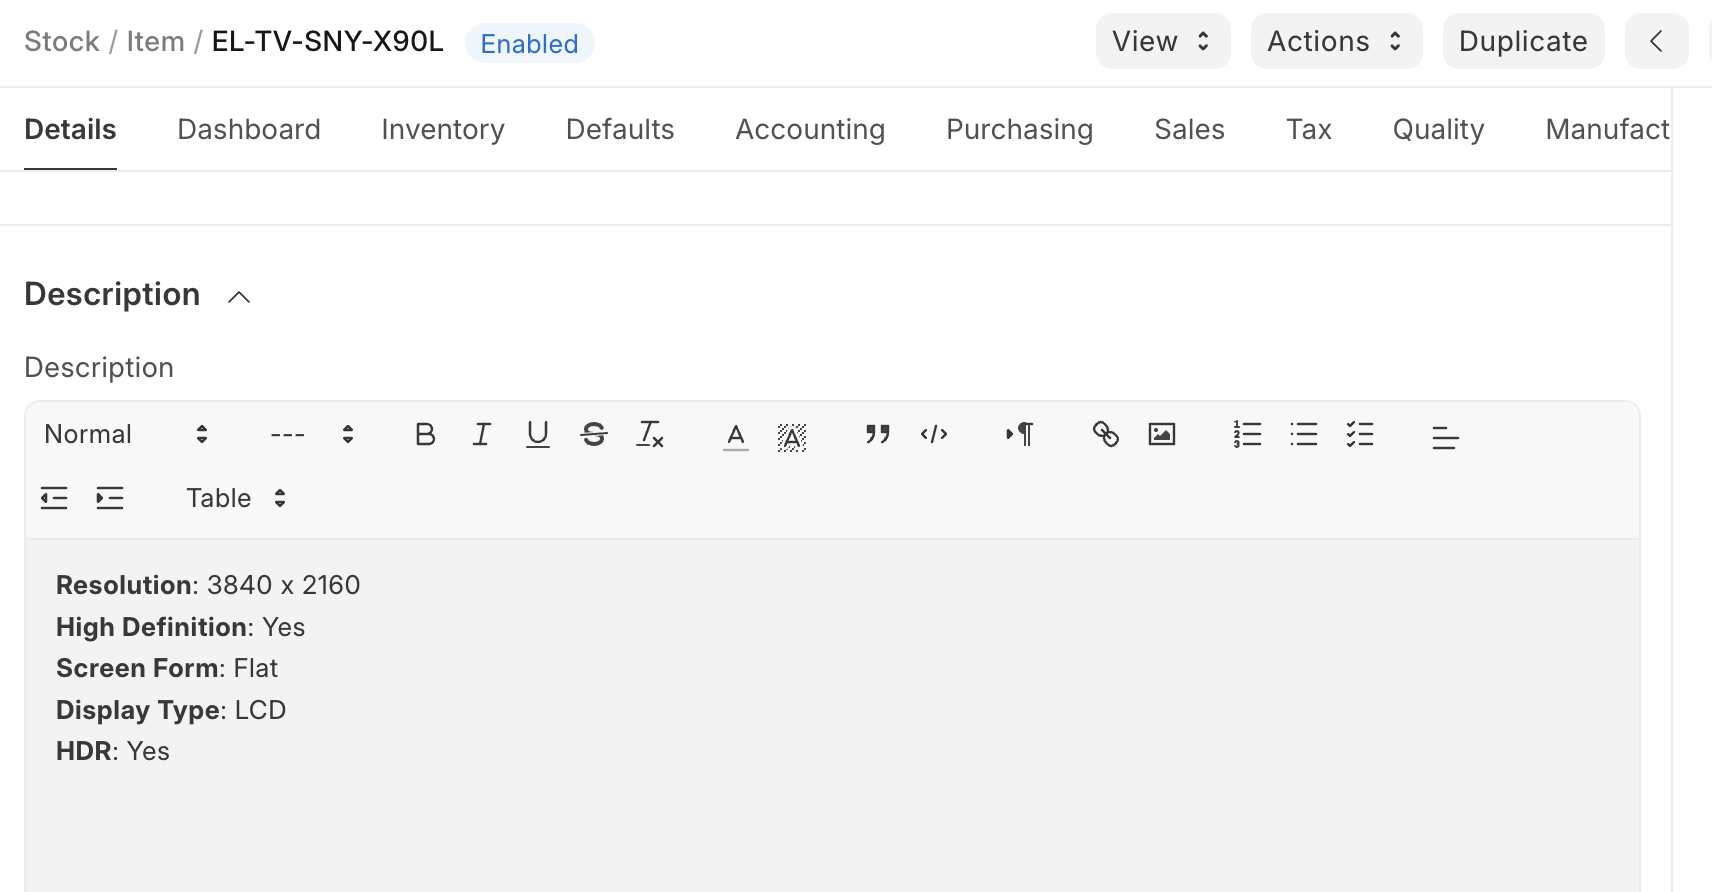Toggle bold formatting in the editor
1712x892 pixels.
coord(425,434)
